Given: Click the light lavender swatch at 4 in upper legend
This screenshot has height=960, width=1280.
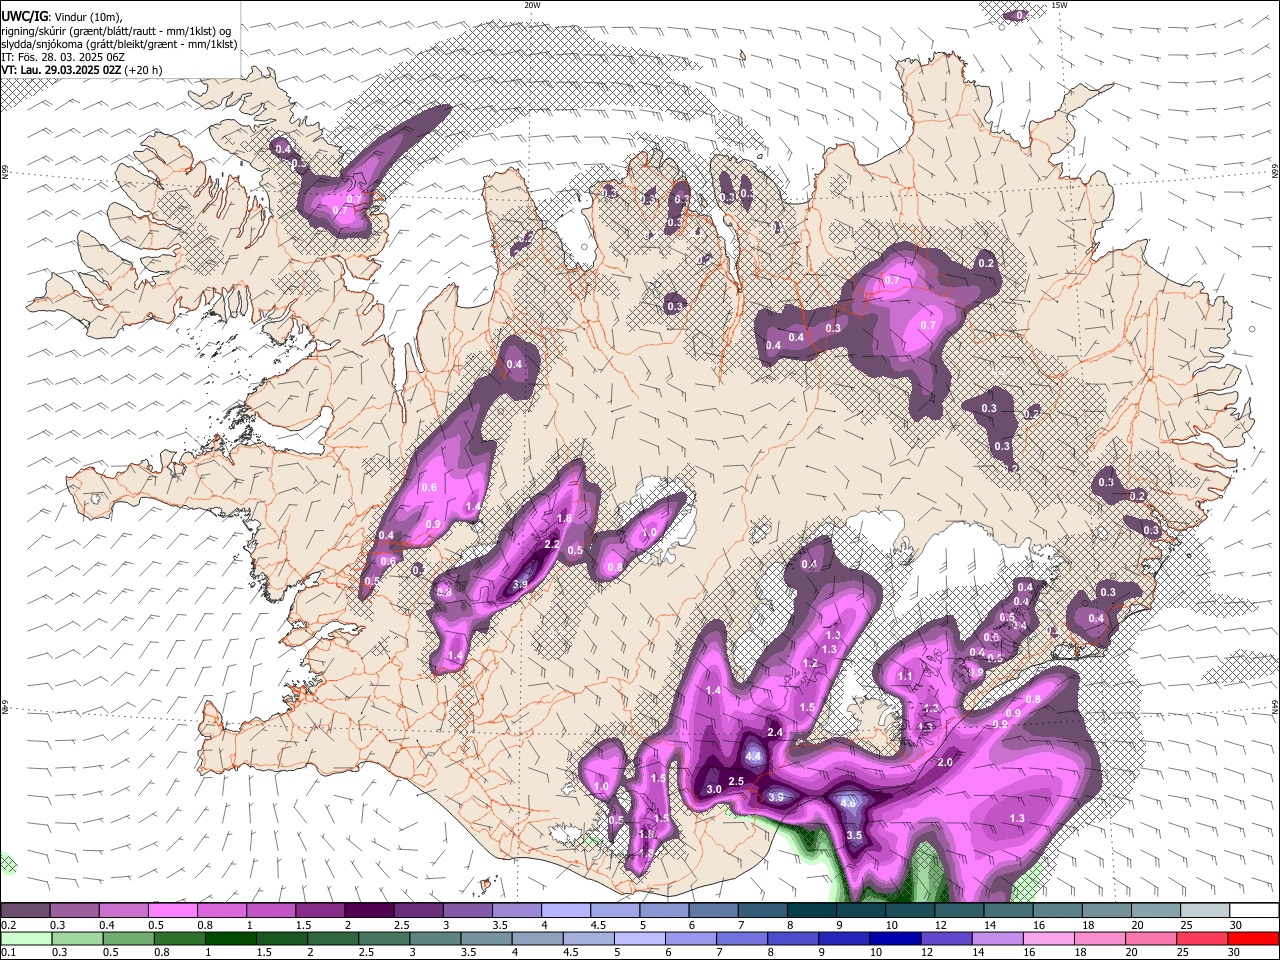Looking at the screenshot, I should [x=566, y=910].
